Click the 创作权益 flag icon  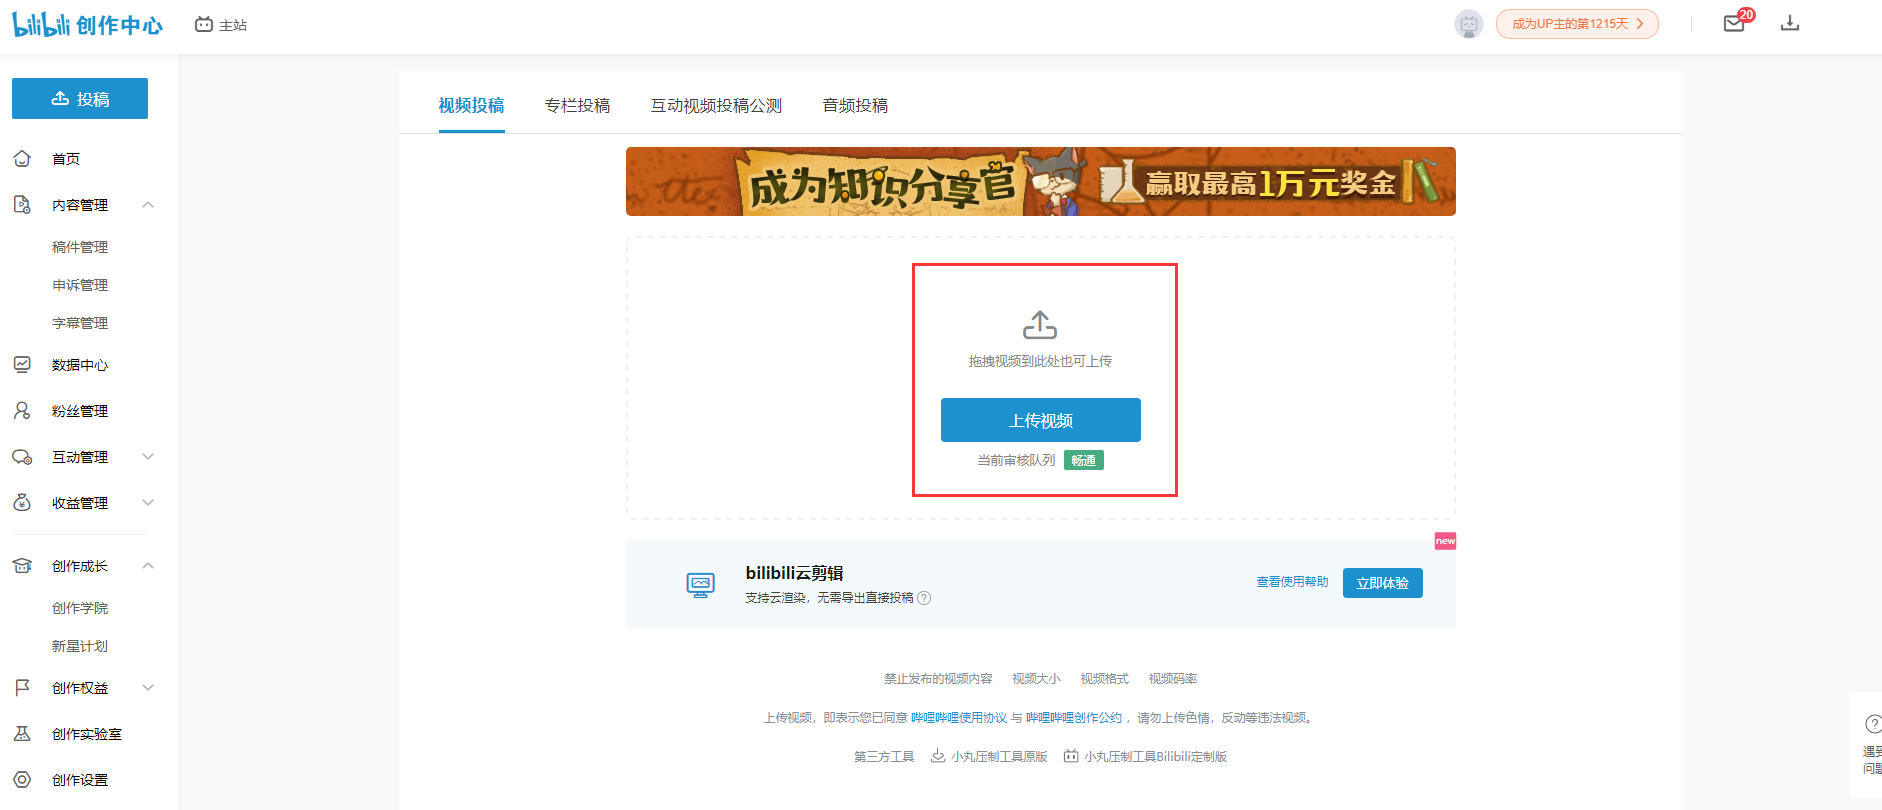tap(22, 688)
